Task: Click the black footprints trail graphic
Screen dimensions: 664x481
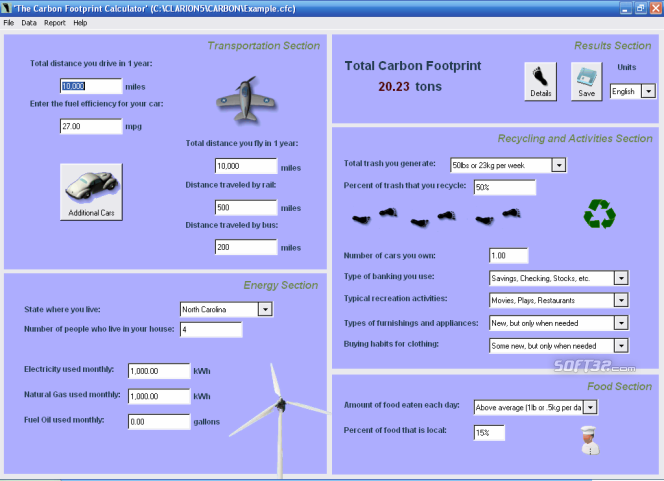Action: [437, 214]
